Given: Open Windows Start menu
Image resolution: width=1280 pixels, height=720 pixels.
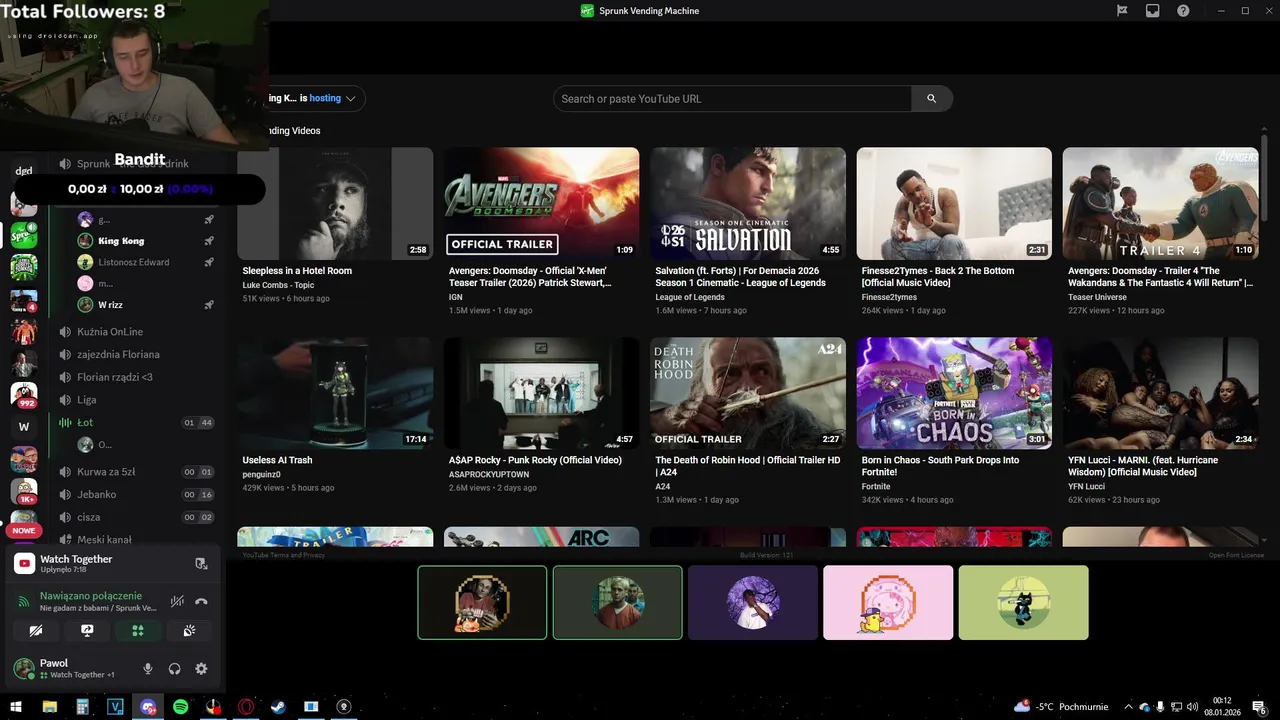Looking at the screenshot, I should coord(16,706).
